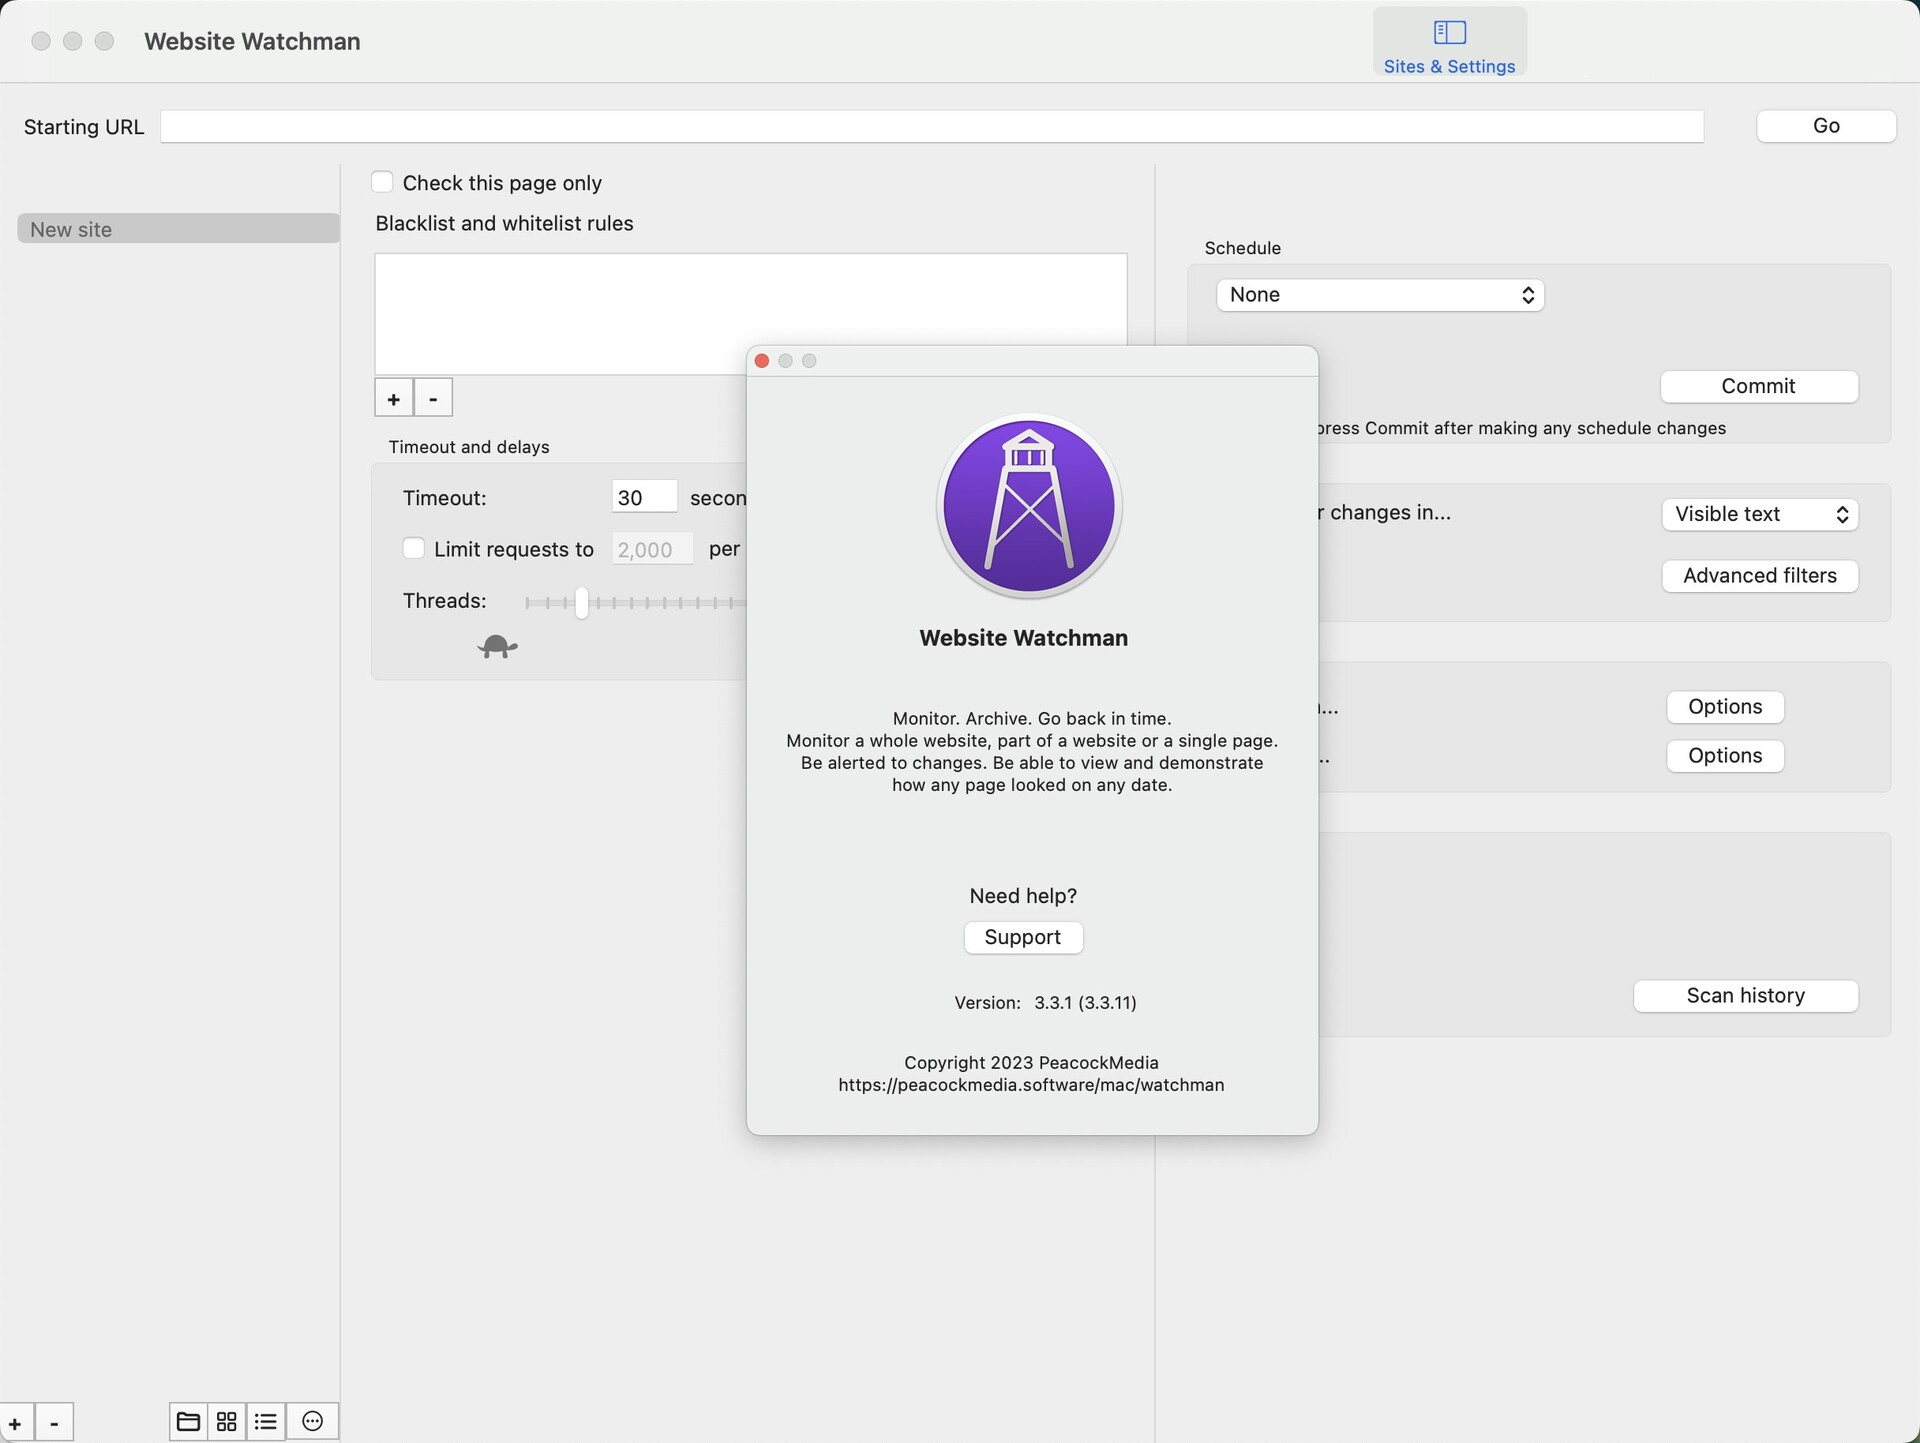
Task: Add a new site with bottom-left plus button
Action: click(x=14, y=1421)
